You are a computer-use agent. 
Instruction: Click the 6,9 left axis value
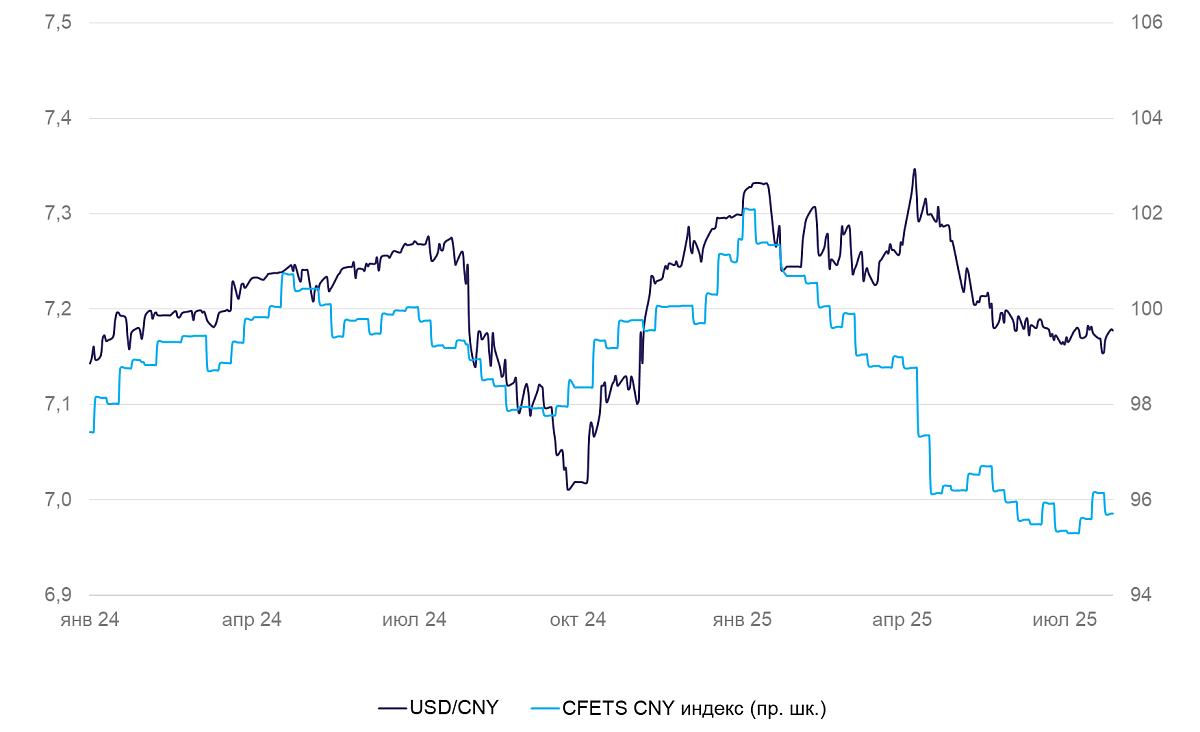point(58,595)
